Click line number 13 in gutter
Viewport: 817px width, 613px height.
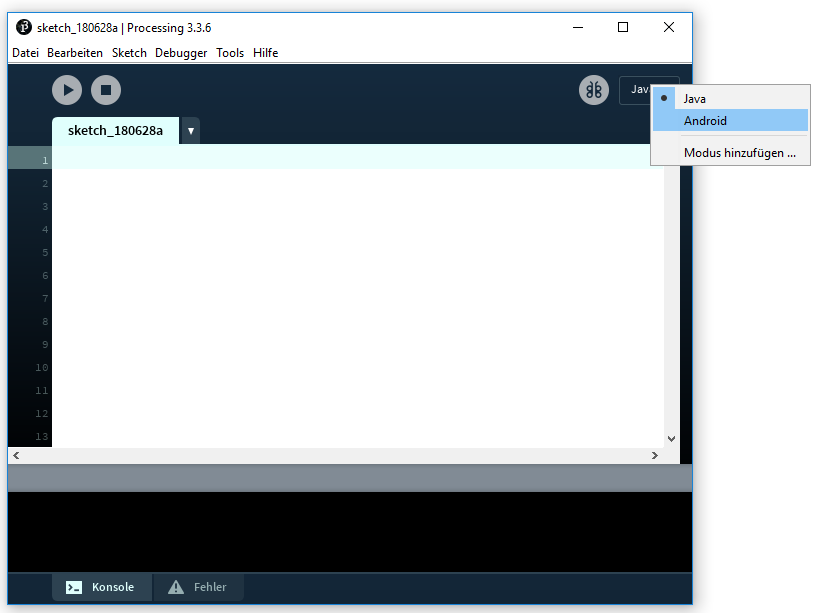42,436
